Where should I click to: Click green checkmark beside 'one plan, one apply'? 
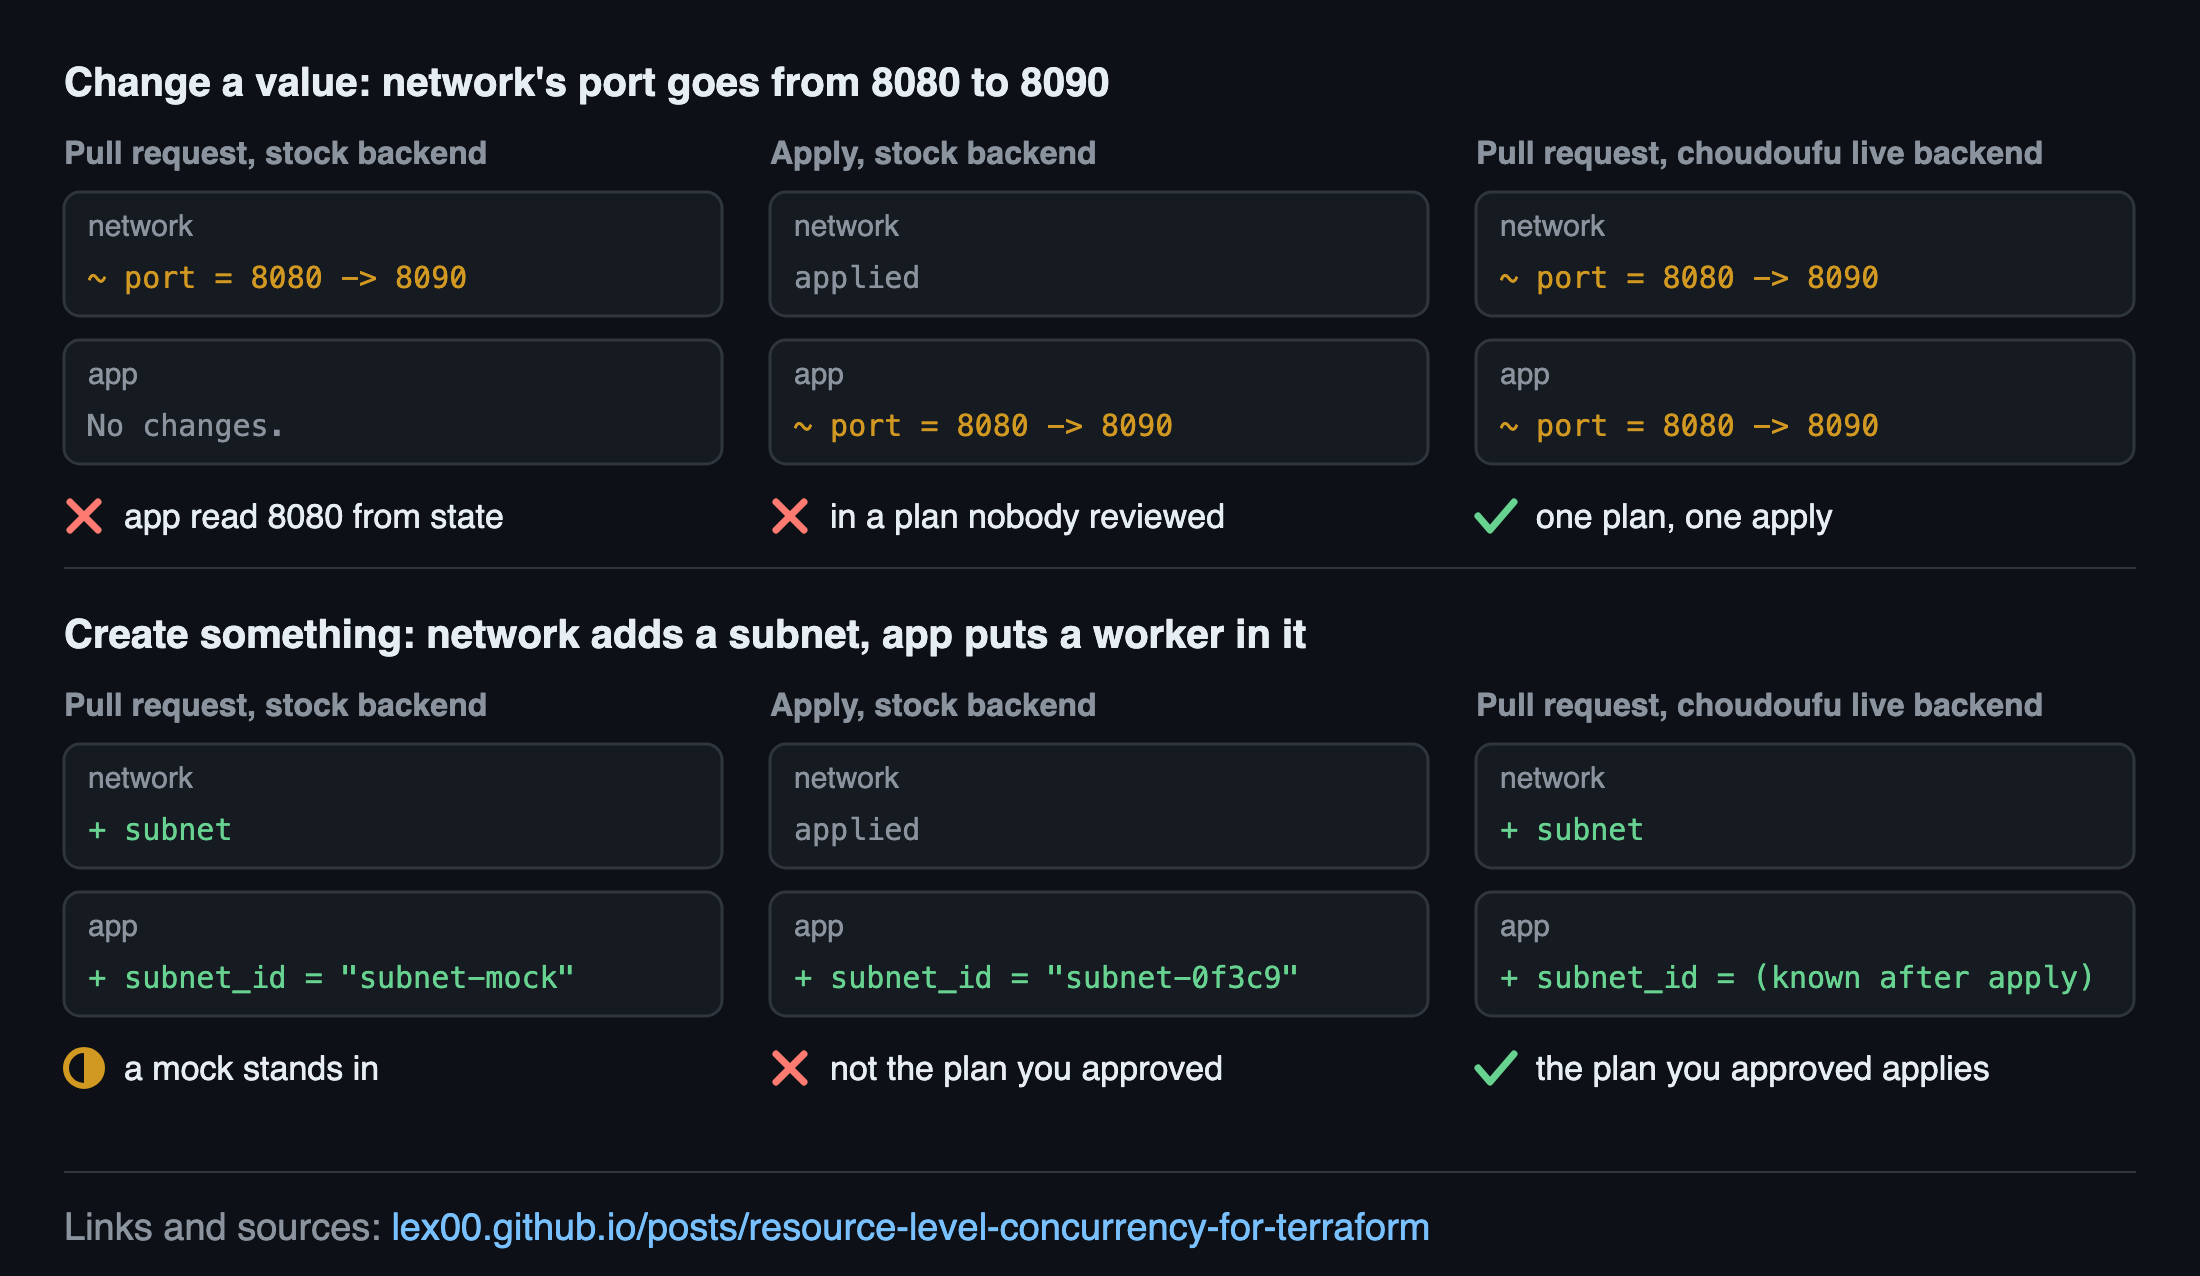pyautogui.click(x=1496, y=516)
